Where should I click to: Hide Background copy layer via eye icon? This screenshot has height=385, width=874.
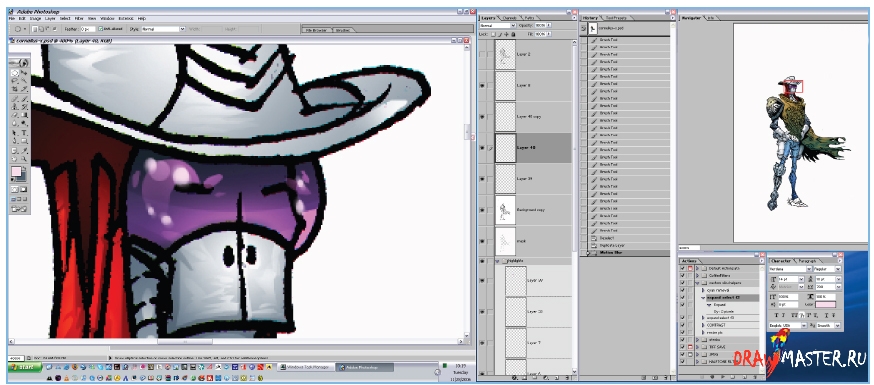[x=483, y=210]
